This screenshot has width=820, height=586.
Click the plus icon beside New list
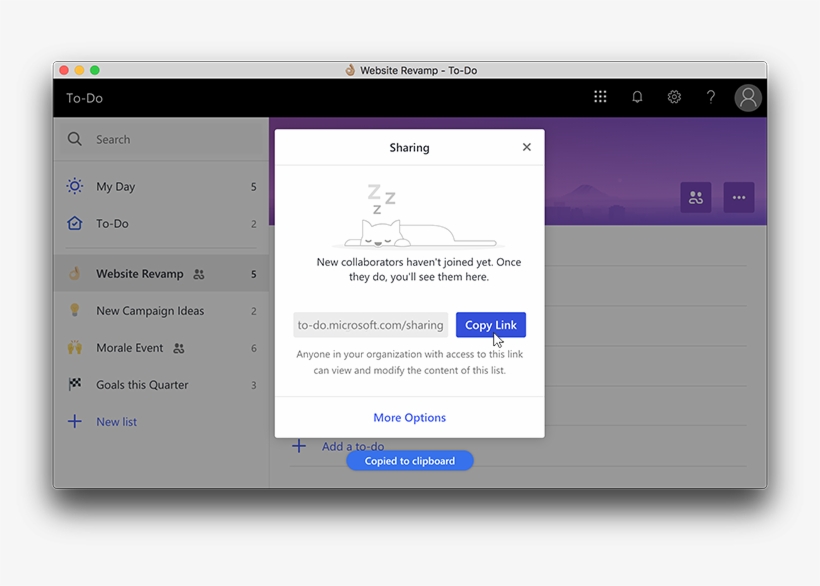[x=75, y=421]
